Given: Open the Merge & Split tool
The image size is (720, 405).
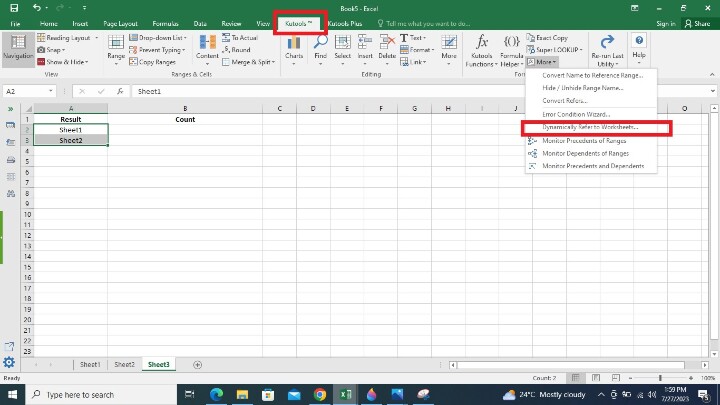Looking at the screenshot, I should coord(248,62).
